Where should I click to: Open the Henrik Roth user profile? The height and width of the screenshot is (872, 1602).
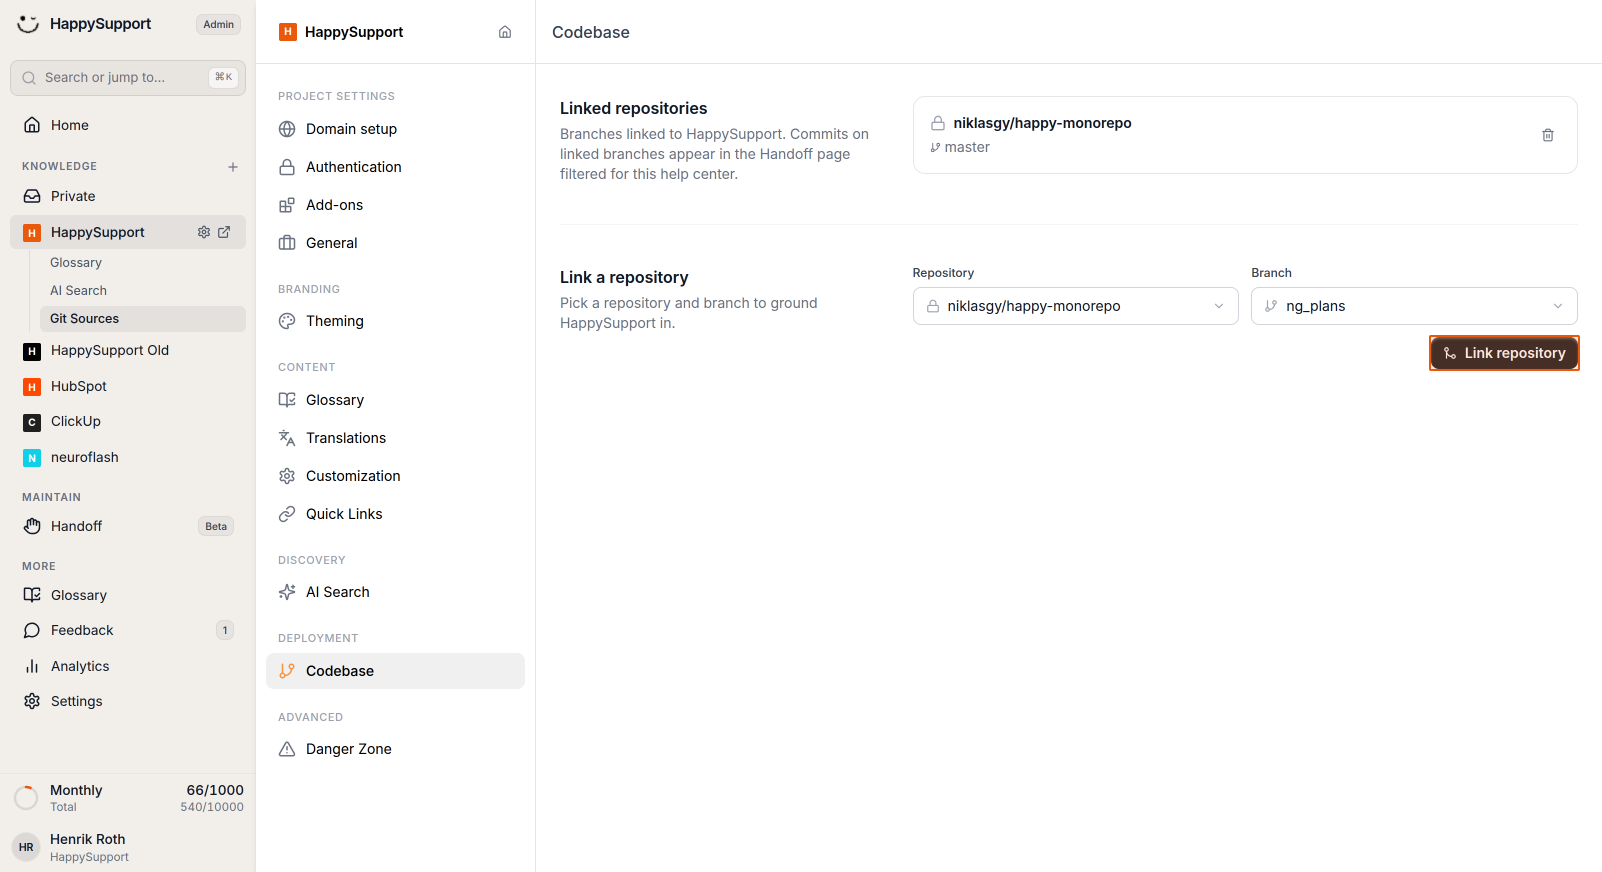(x=128, y=847)
